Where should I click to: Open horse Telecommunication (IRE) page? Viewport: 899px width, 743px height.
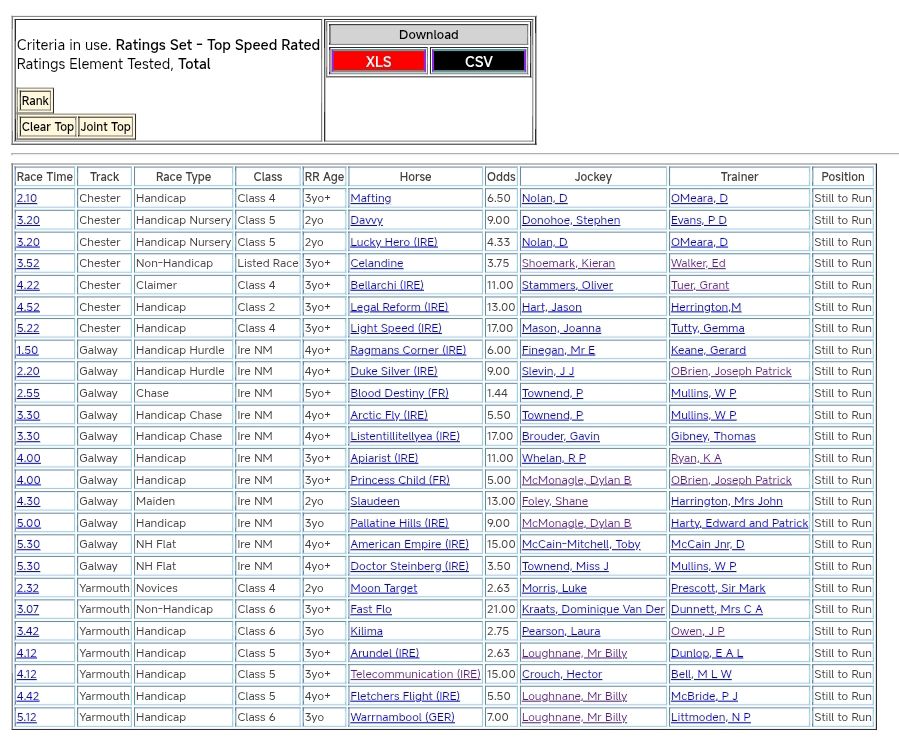pos(415,675)
